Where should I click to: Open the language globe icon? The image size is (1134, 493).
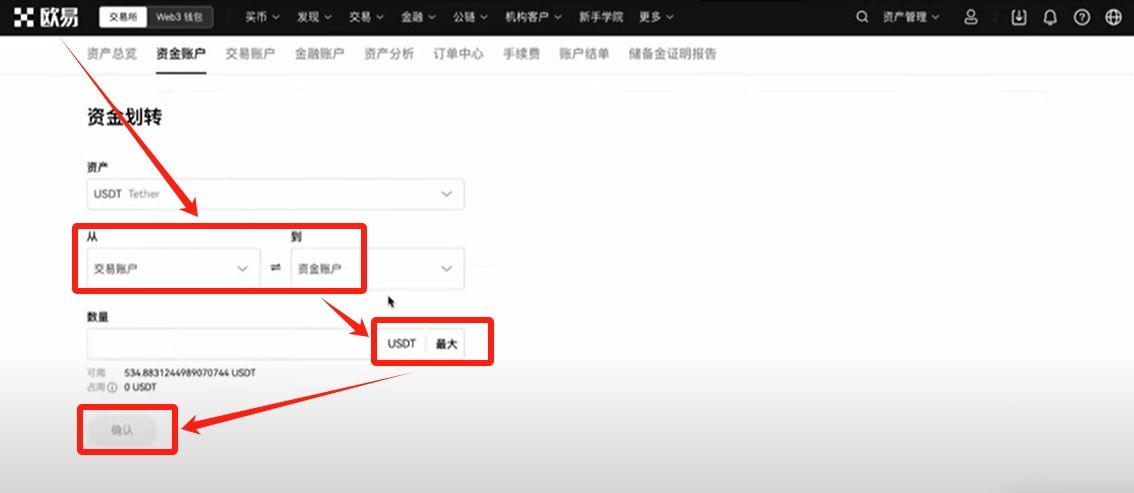coord(1113,17)
